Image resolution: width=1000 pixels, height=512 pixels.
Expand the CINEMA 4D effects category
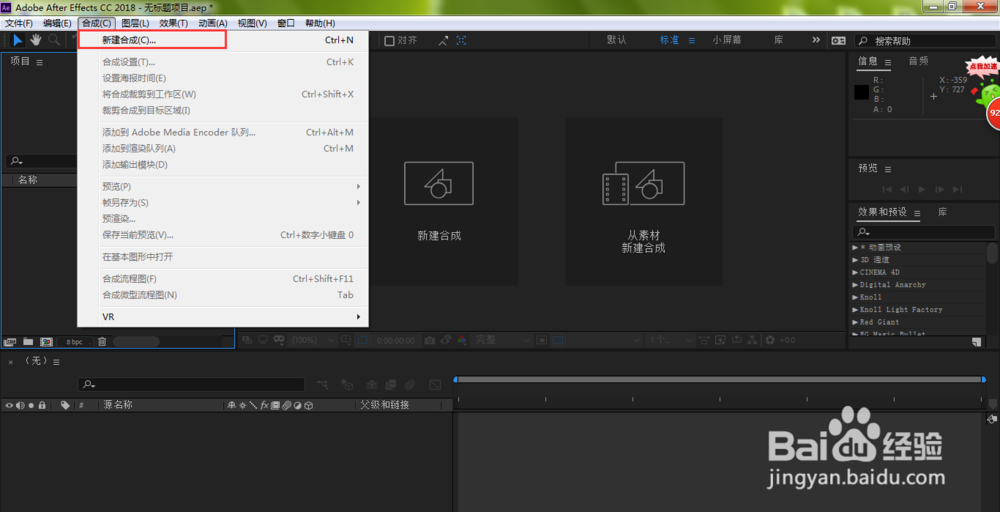855,272
